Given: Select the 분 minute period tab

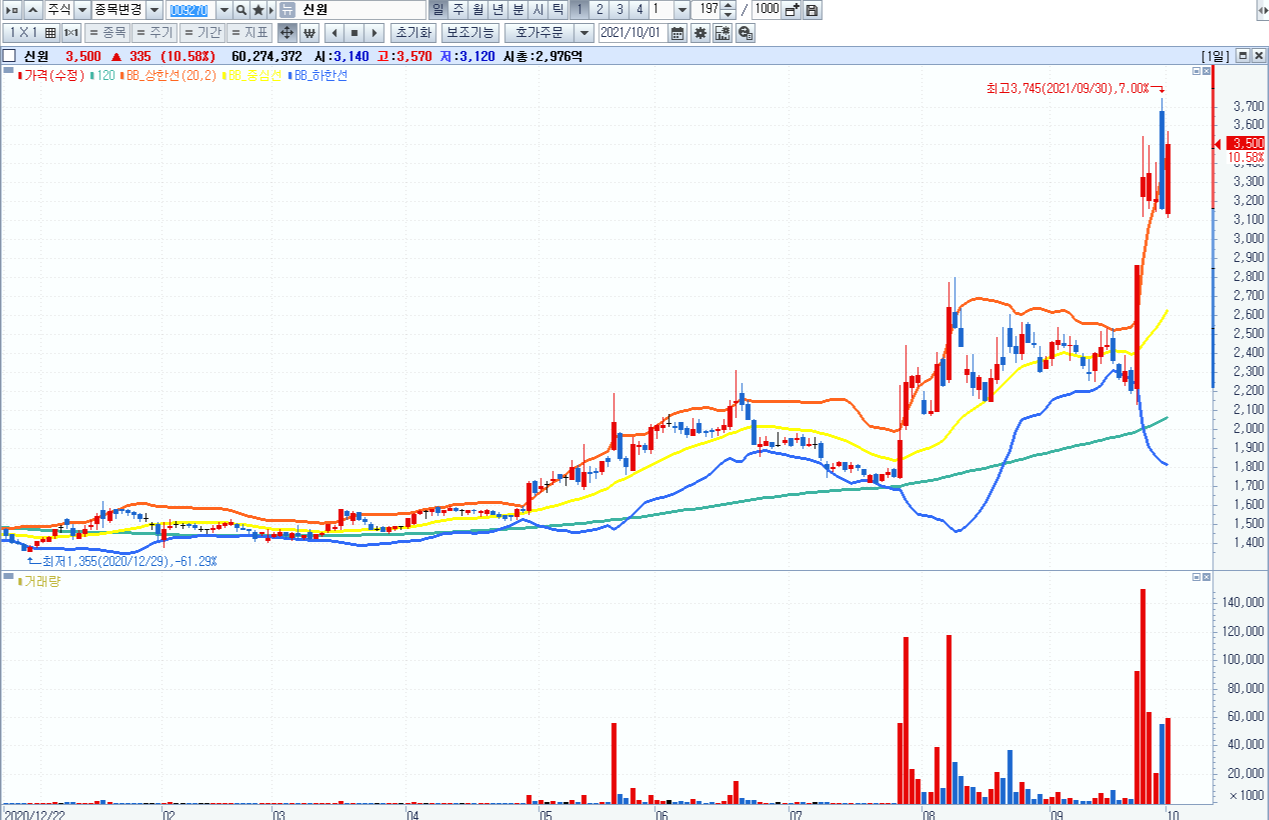Looking at the screenshot, I should coord(518,9).
